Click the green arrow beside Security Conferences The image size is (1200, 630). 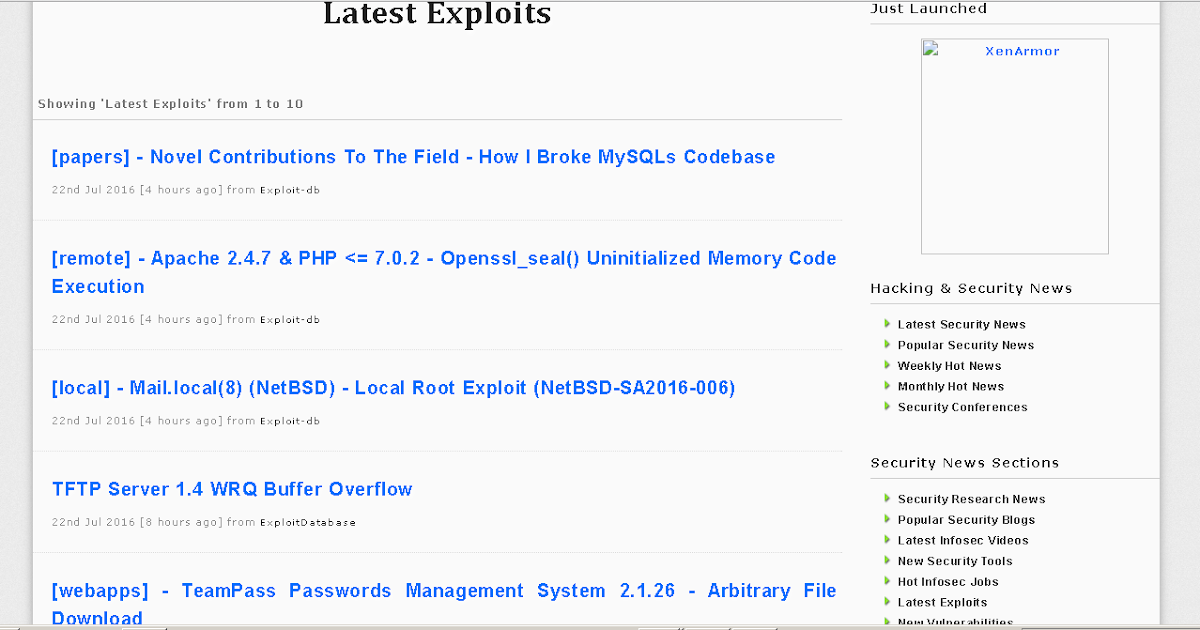(887, 407)
